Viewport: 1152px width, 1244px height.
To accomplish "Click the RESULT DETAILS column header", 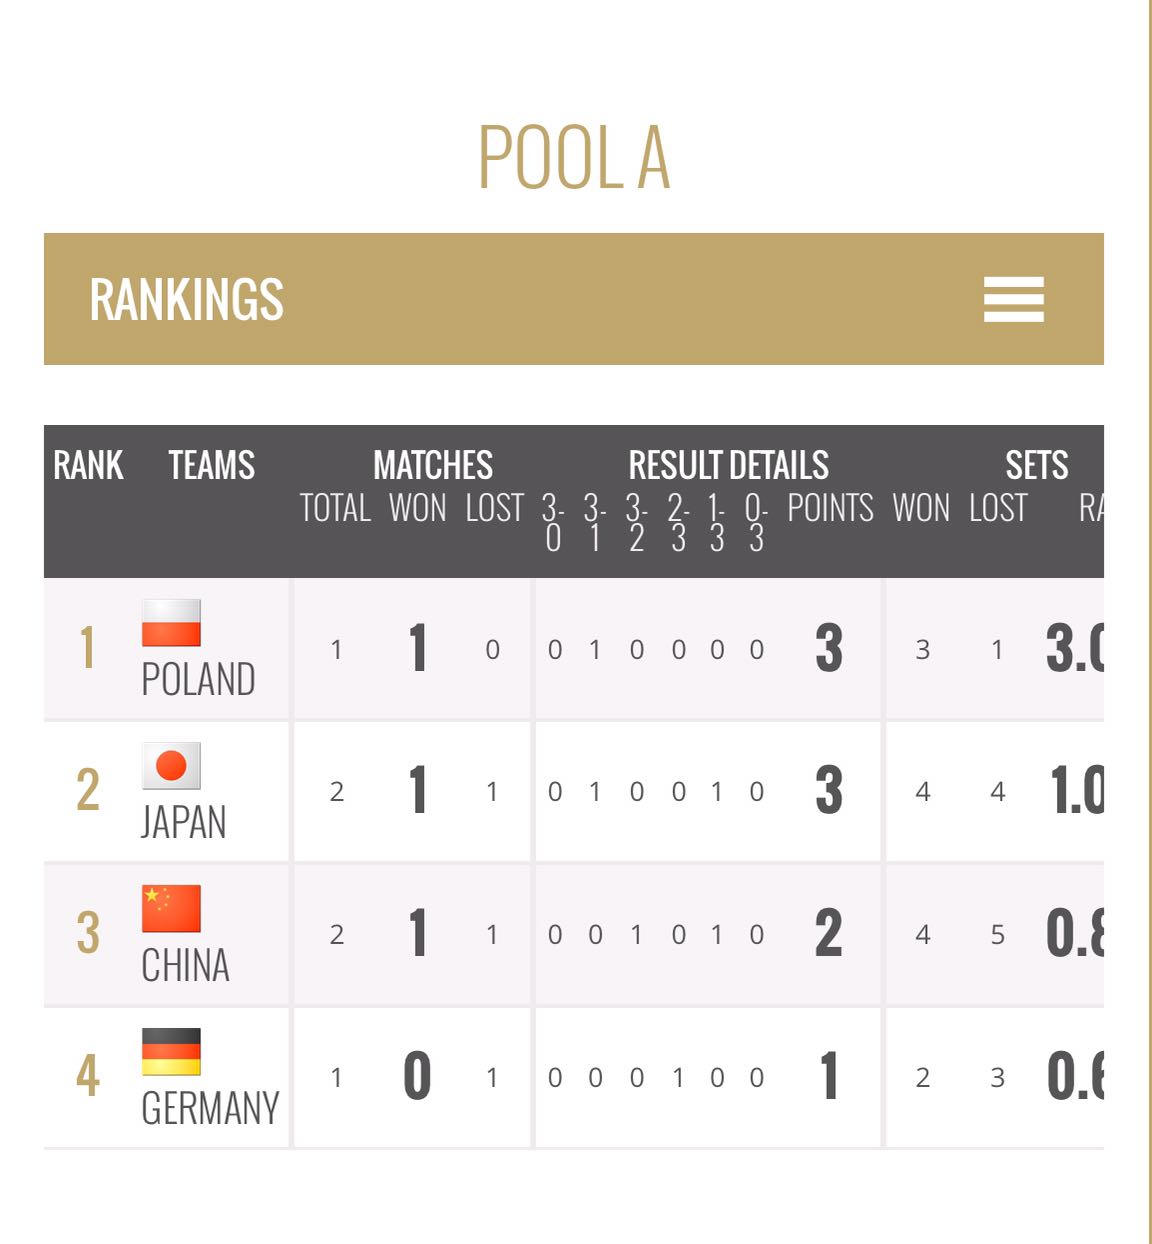I will coord(728,465).
